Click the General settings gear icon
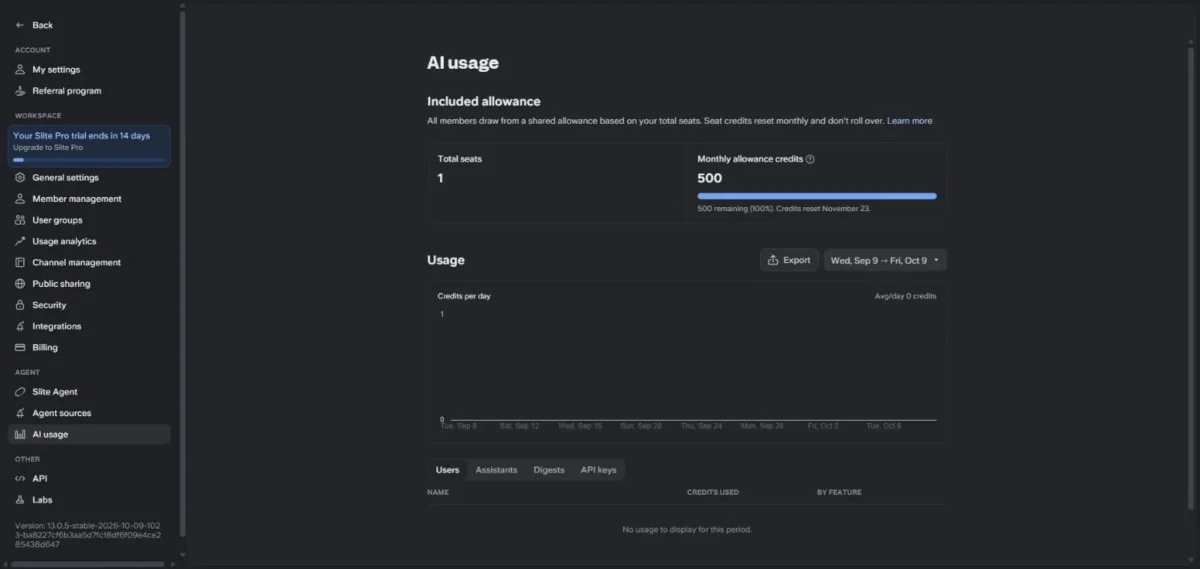Viewport: 1200px width, 569px height. 20,178
